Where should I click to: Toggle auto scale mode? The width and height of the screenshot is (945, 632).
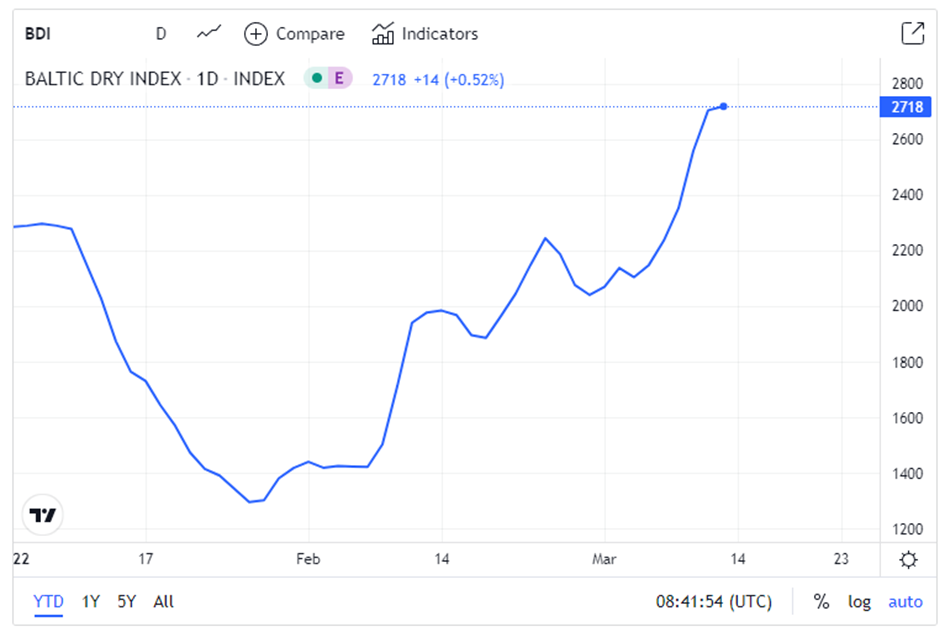click(905, 602)
